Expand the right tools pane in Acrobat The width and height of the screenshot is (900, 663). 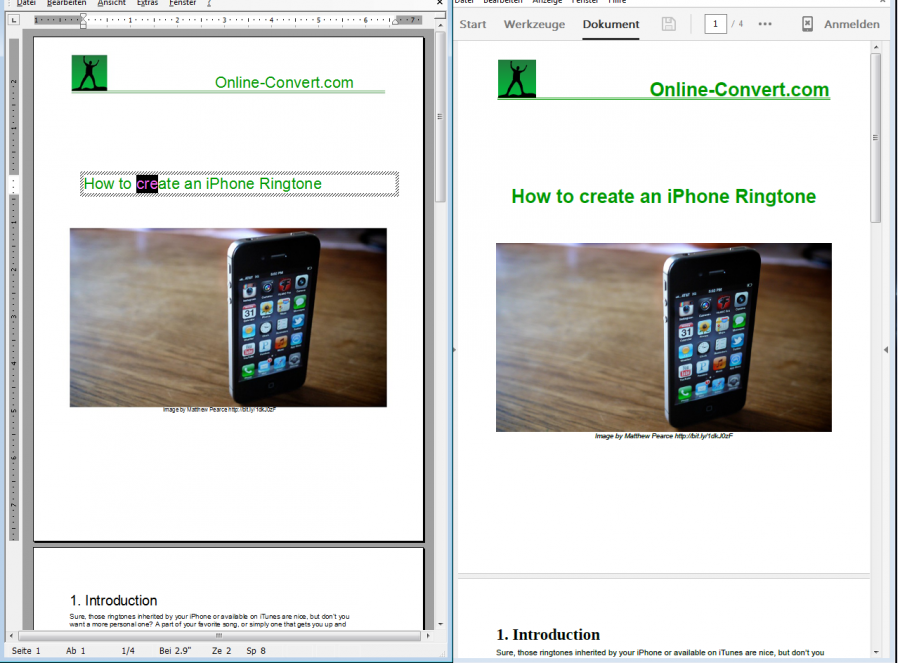(x=886, y=349)
